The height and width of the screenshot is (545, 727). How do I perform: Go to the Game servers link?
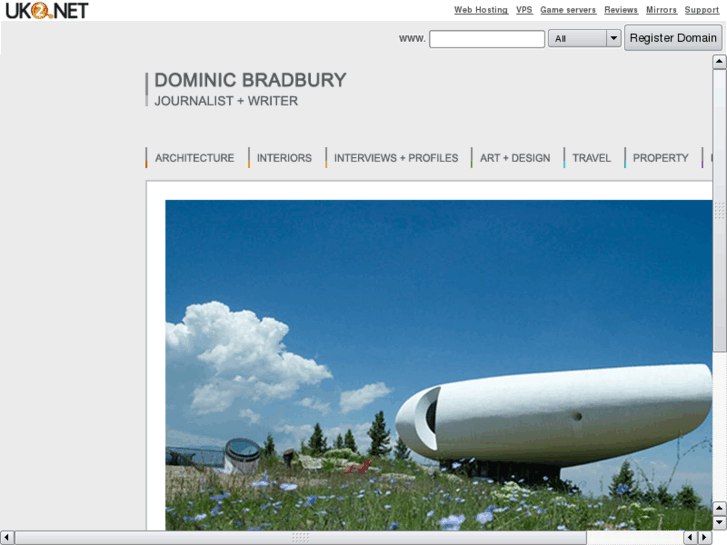568,10
